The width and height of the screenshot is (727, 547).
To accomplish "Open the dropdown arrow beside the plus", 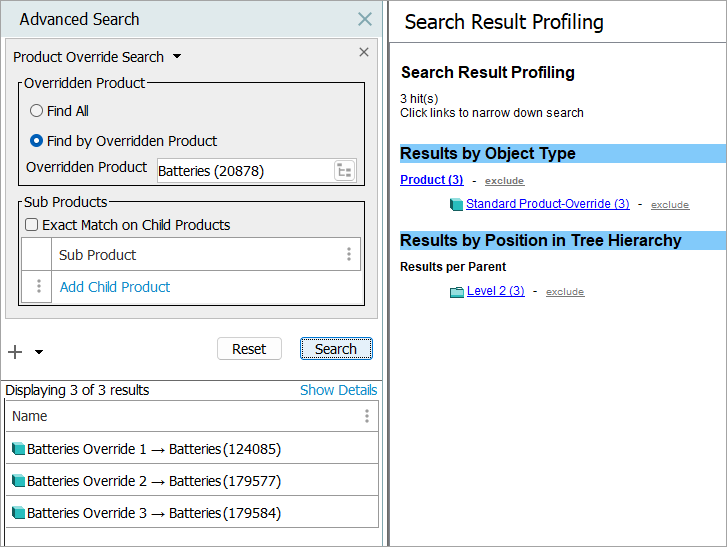I will click(39, 352).
